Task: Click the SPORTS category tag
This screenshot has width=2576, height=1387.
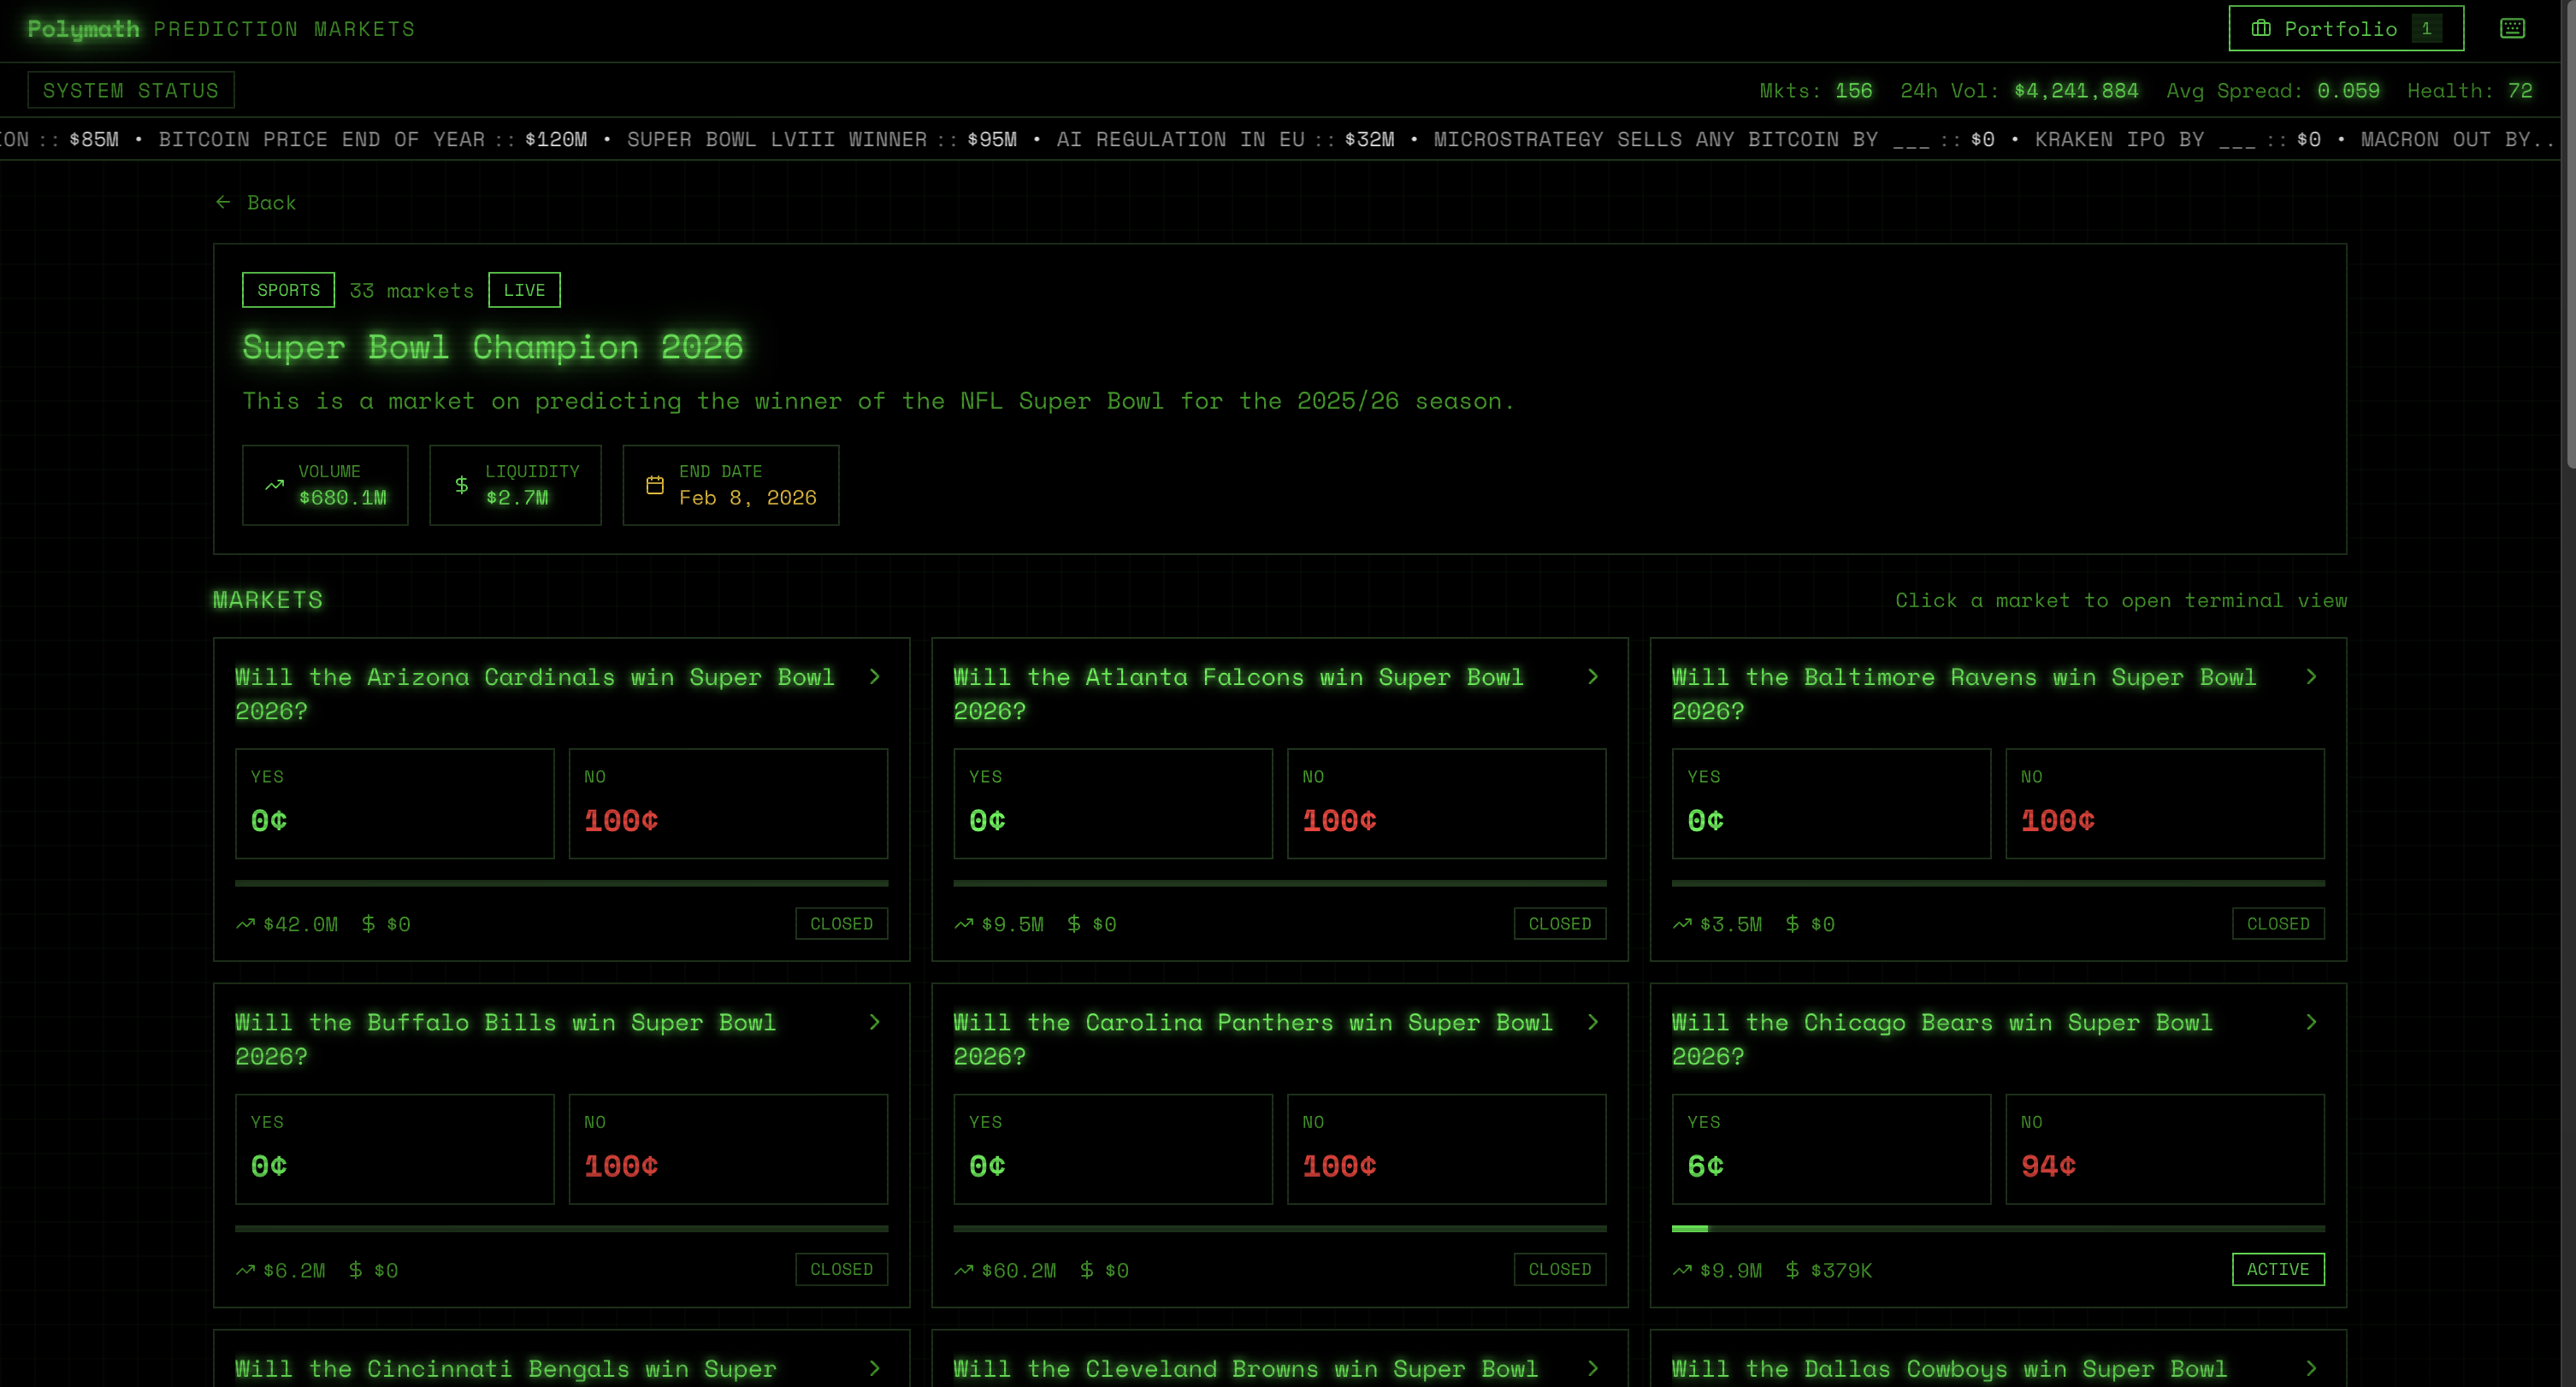Action: 288,290
